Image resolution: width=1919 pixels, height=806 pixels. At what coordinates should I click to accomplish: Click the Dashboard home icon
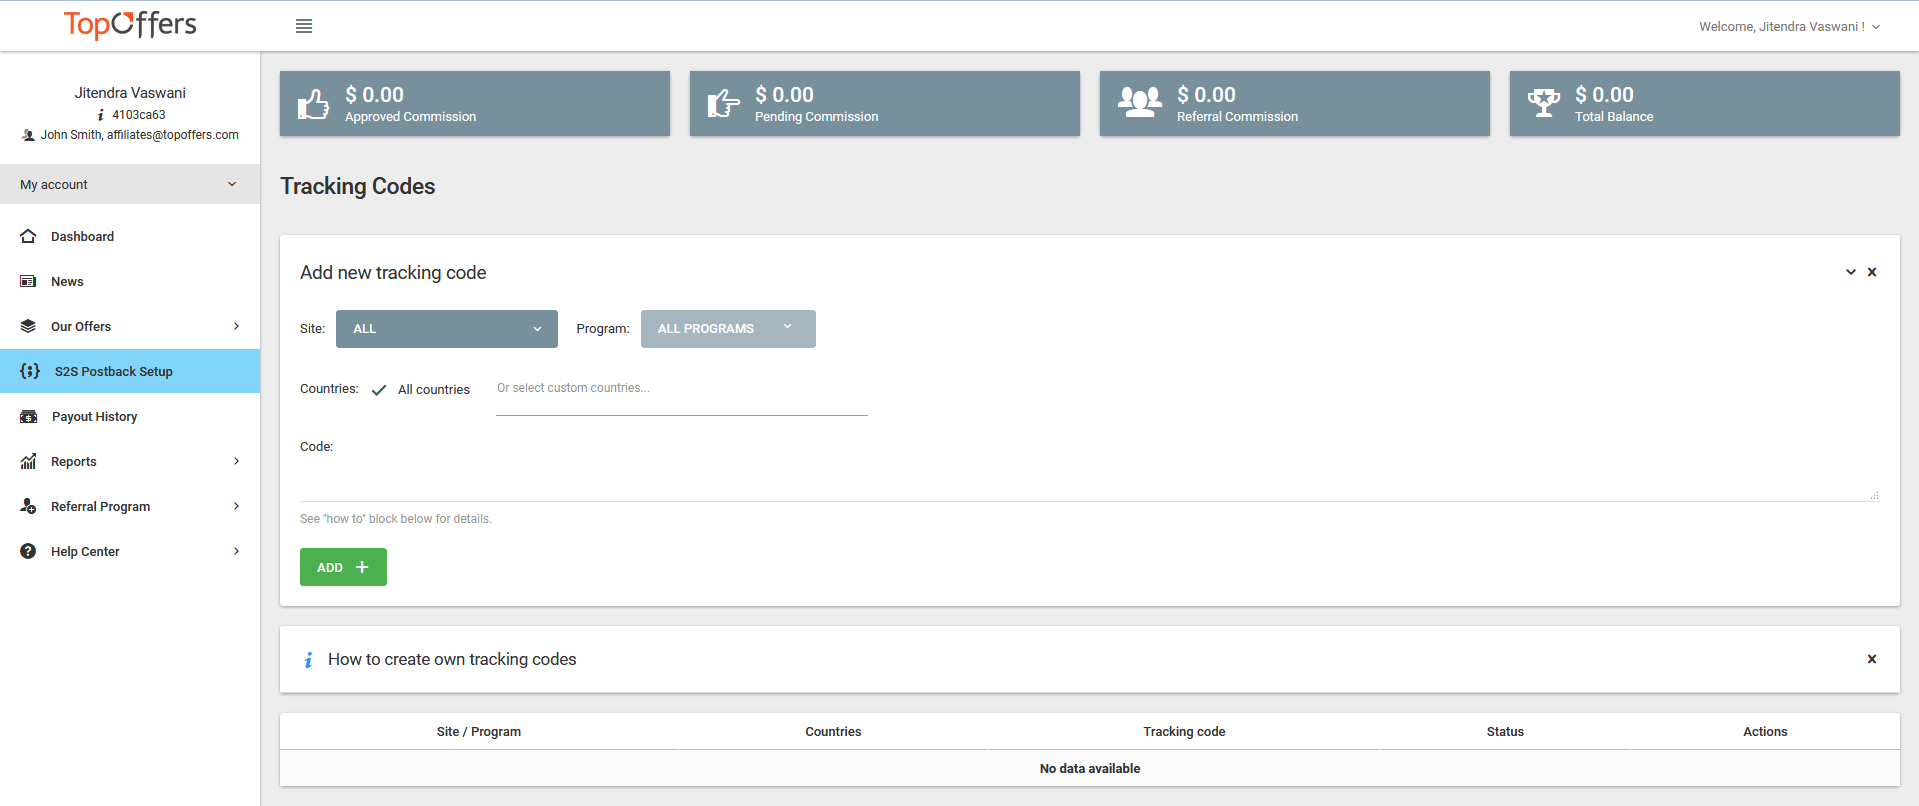(28, 236)
